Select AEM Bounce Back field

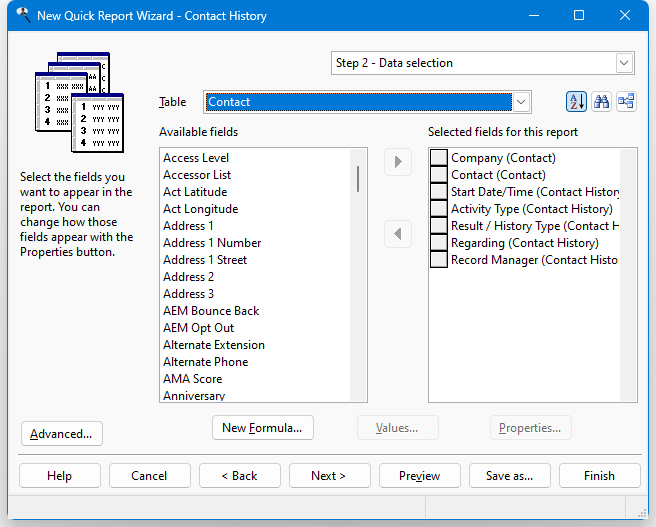pos(256,311)
